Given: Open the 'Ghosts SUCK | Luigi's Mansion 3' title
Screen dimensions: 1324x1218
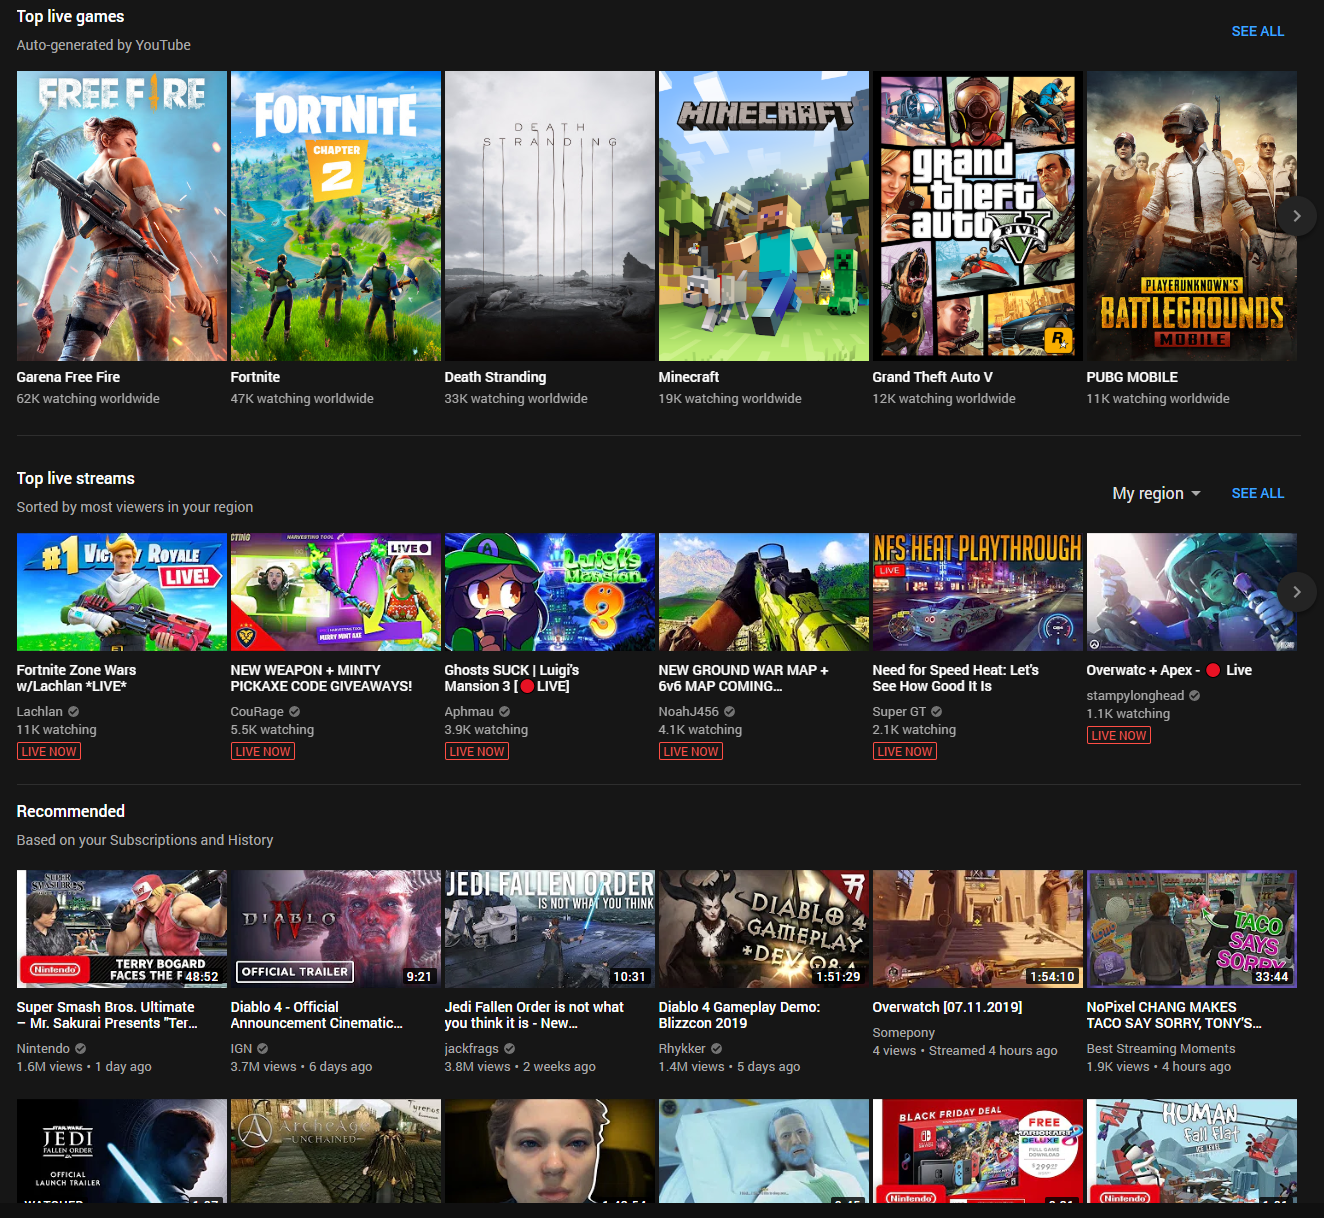Looking at the screenshot, I should tap(512, 678).
